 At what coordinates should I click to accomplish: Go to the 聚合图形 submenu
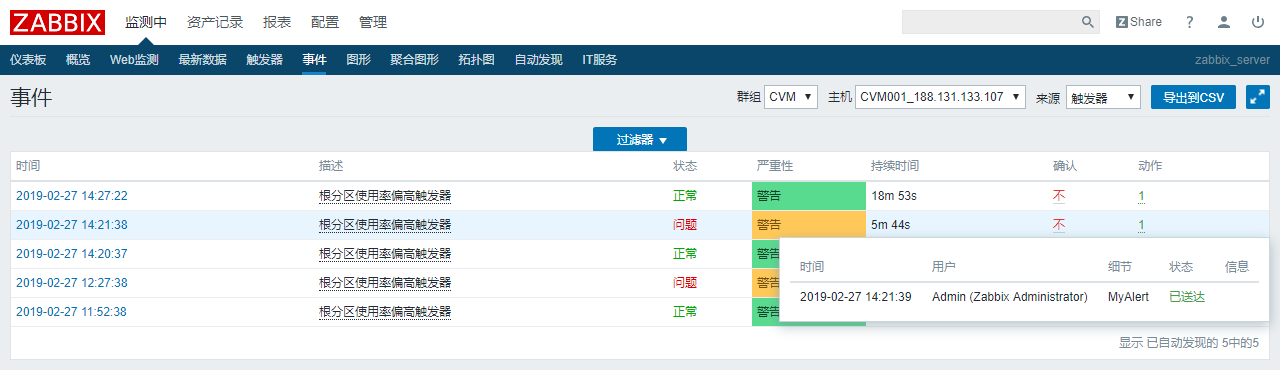click(414, 60)
